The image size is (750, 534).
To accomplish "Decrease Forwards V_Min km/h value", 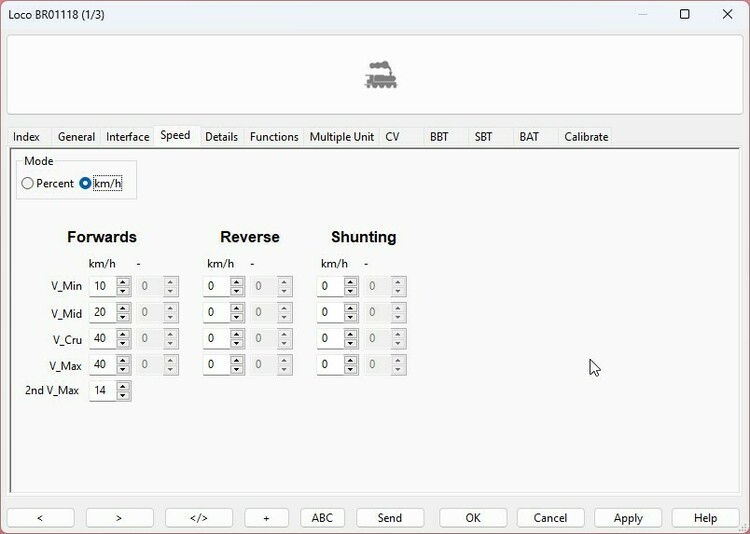I will 123,290.
